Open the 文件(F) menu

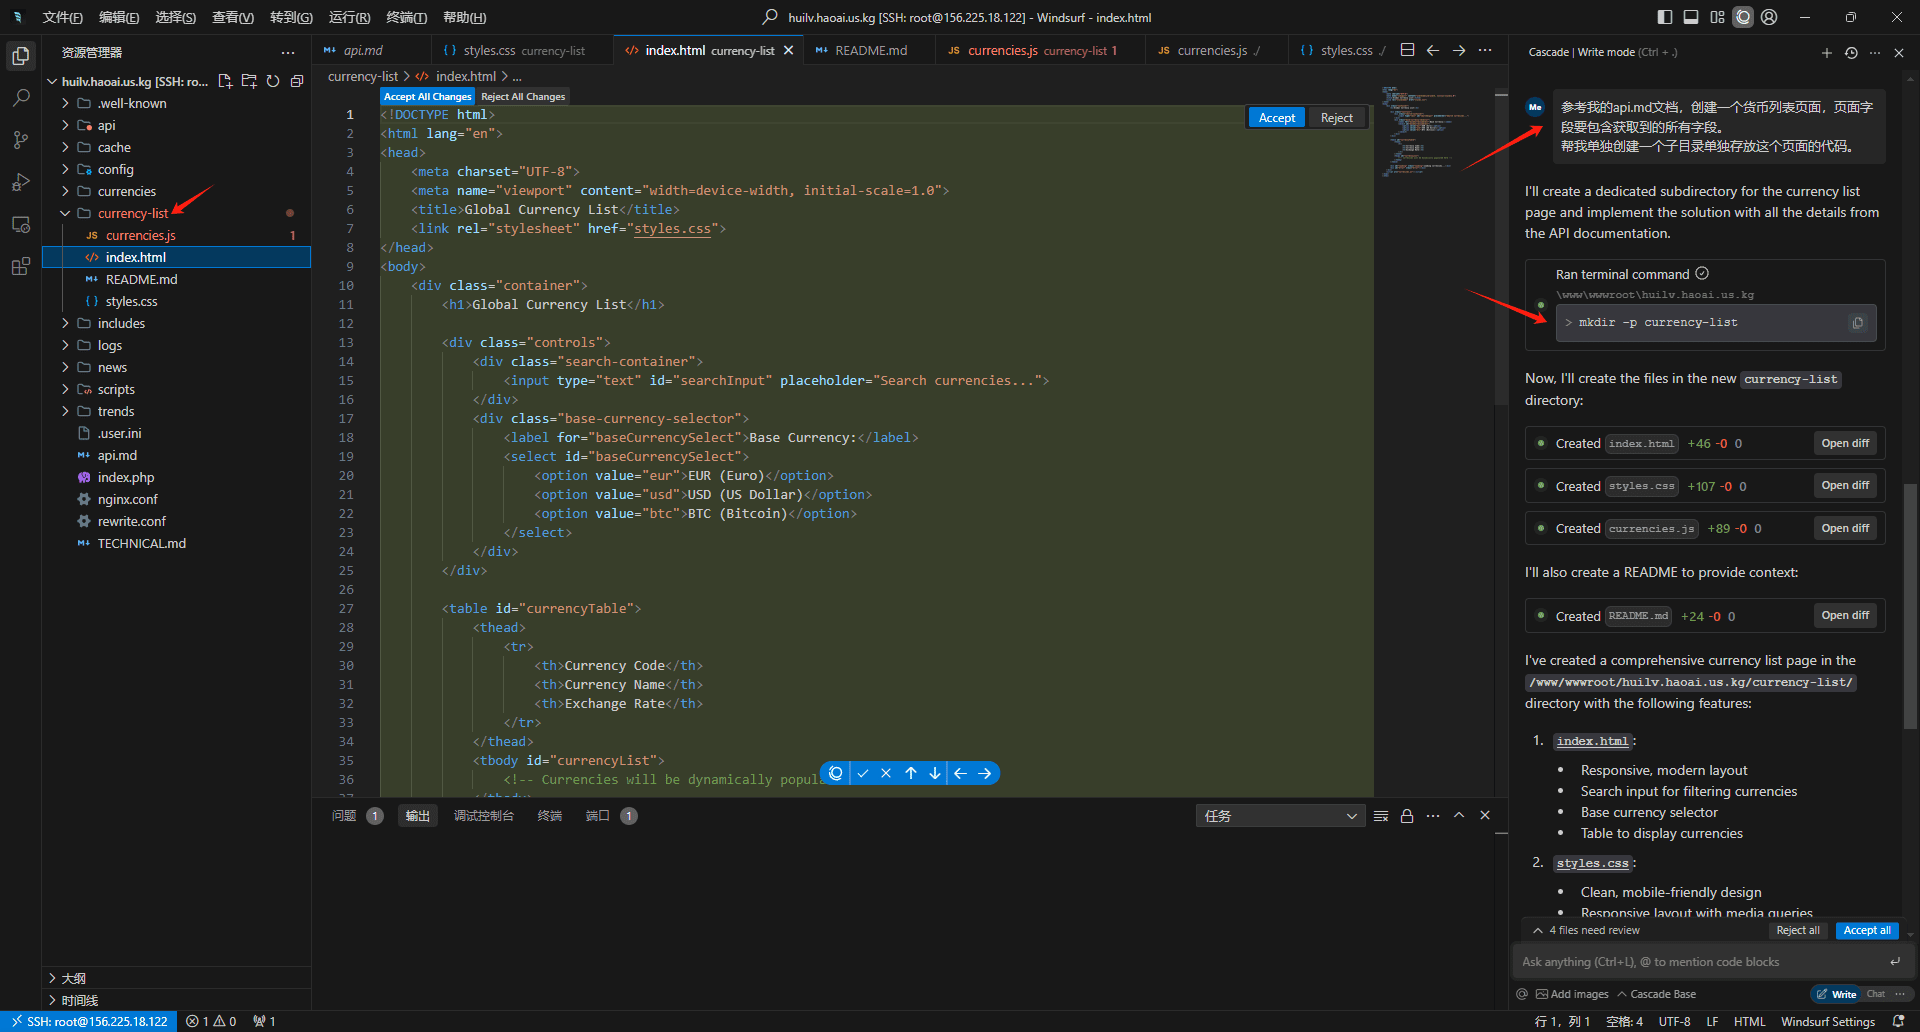coord(62,17)
